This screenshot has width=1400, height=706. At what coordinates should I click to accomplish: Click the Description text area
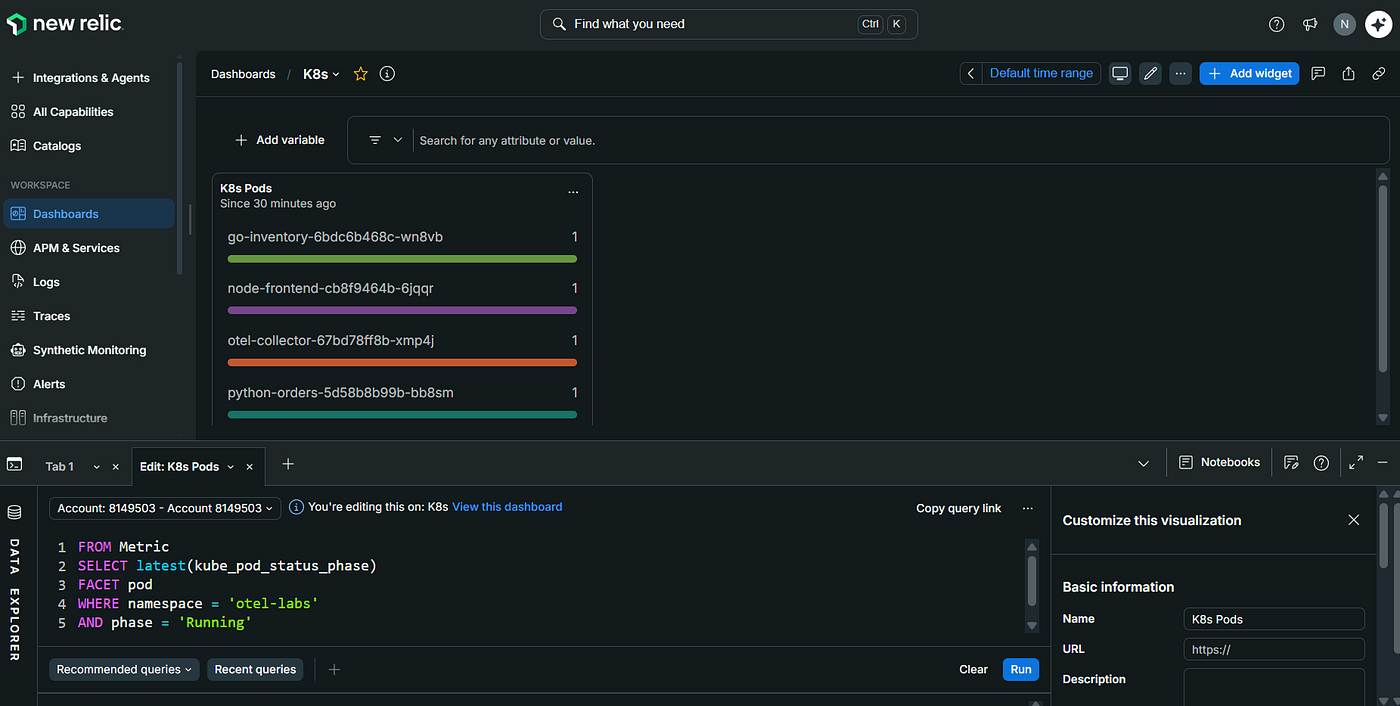pos(1274,687)
